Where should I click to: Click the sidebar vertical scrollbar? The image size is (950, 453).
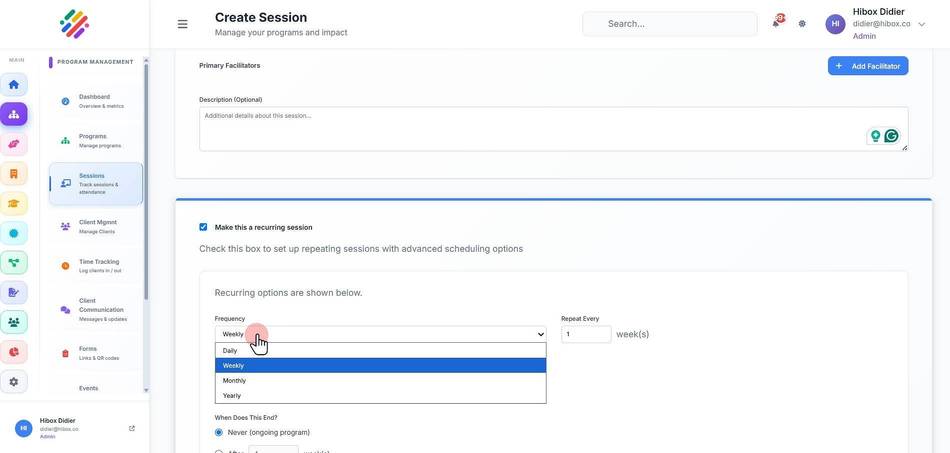pyautogui.click(x=146, y=182)
